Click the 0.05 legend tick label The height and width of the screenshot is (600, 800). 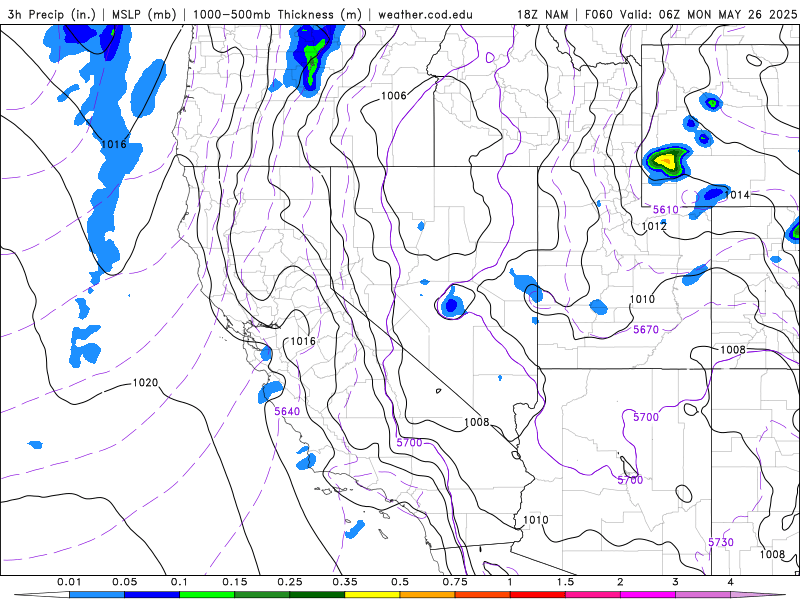pyautogui.click(x=124, y=582)
